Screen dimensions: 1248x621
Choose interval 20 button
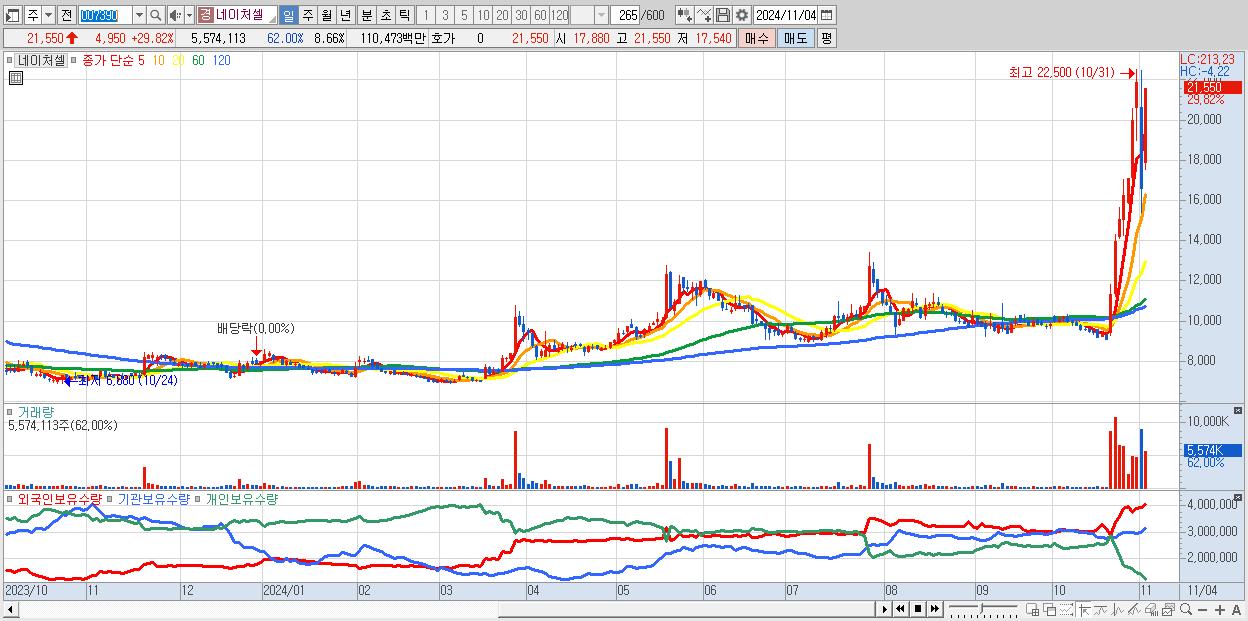502,16
